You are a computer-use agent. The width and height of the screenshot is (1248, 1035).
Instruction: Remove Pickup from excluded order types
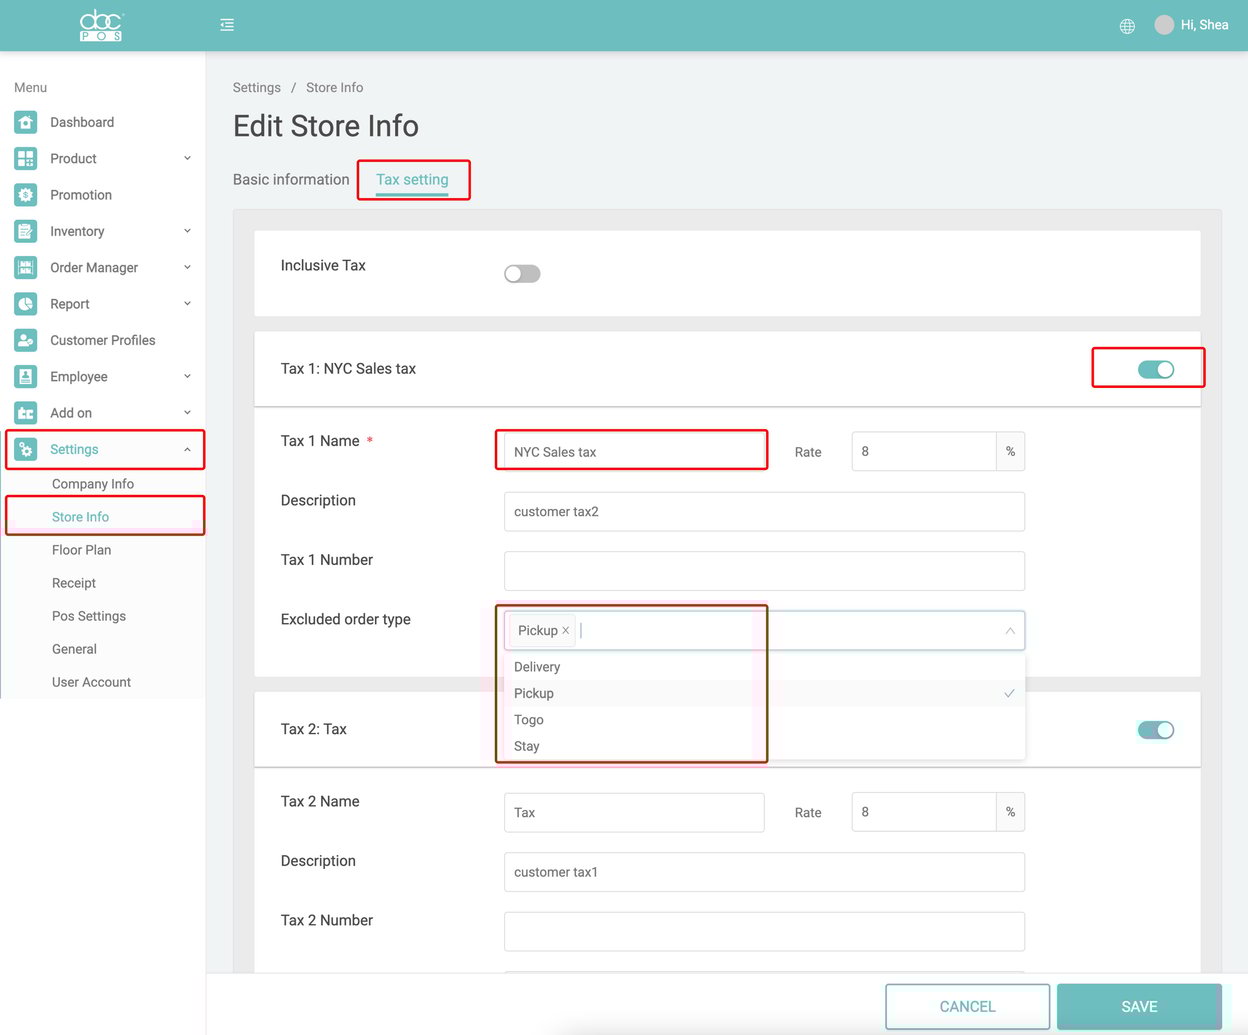pos(565,630)
